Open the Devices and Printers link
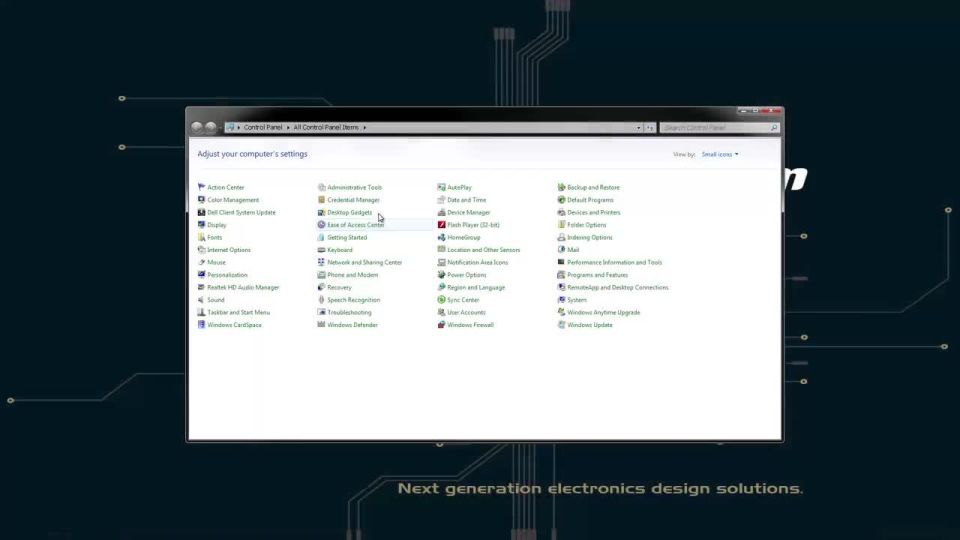The height and width of the screenshot is (540, 960). (x=594, y=212)
